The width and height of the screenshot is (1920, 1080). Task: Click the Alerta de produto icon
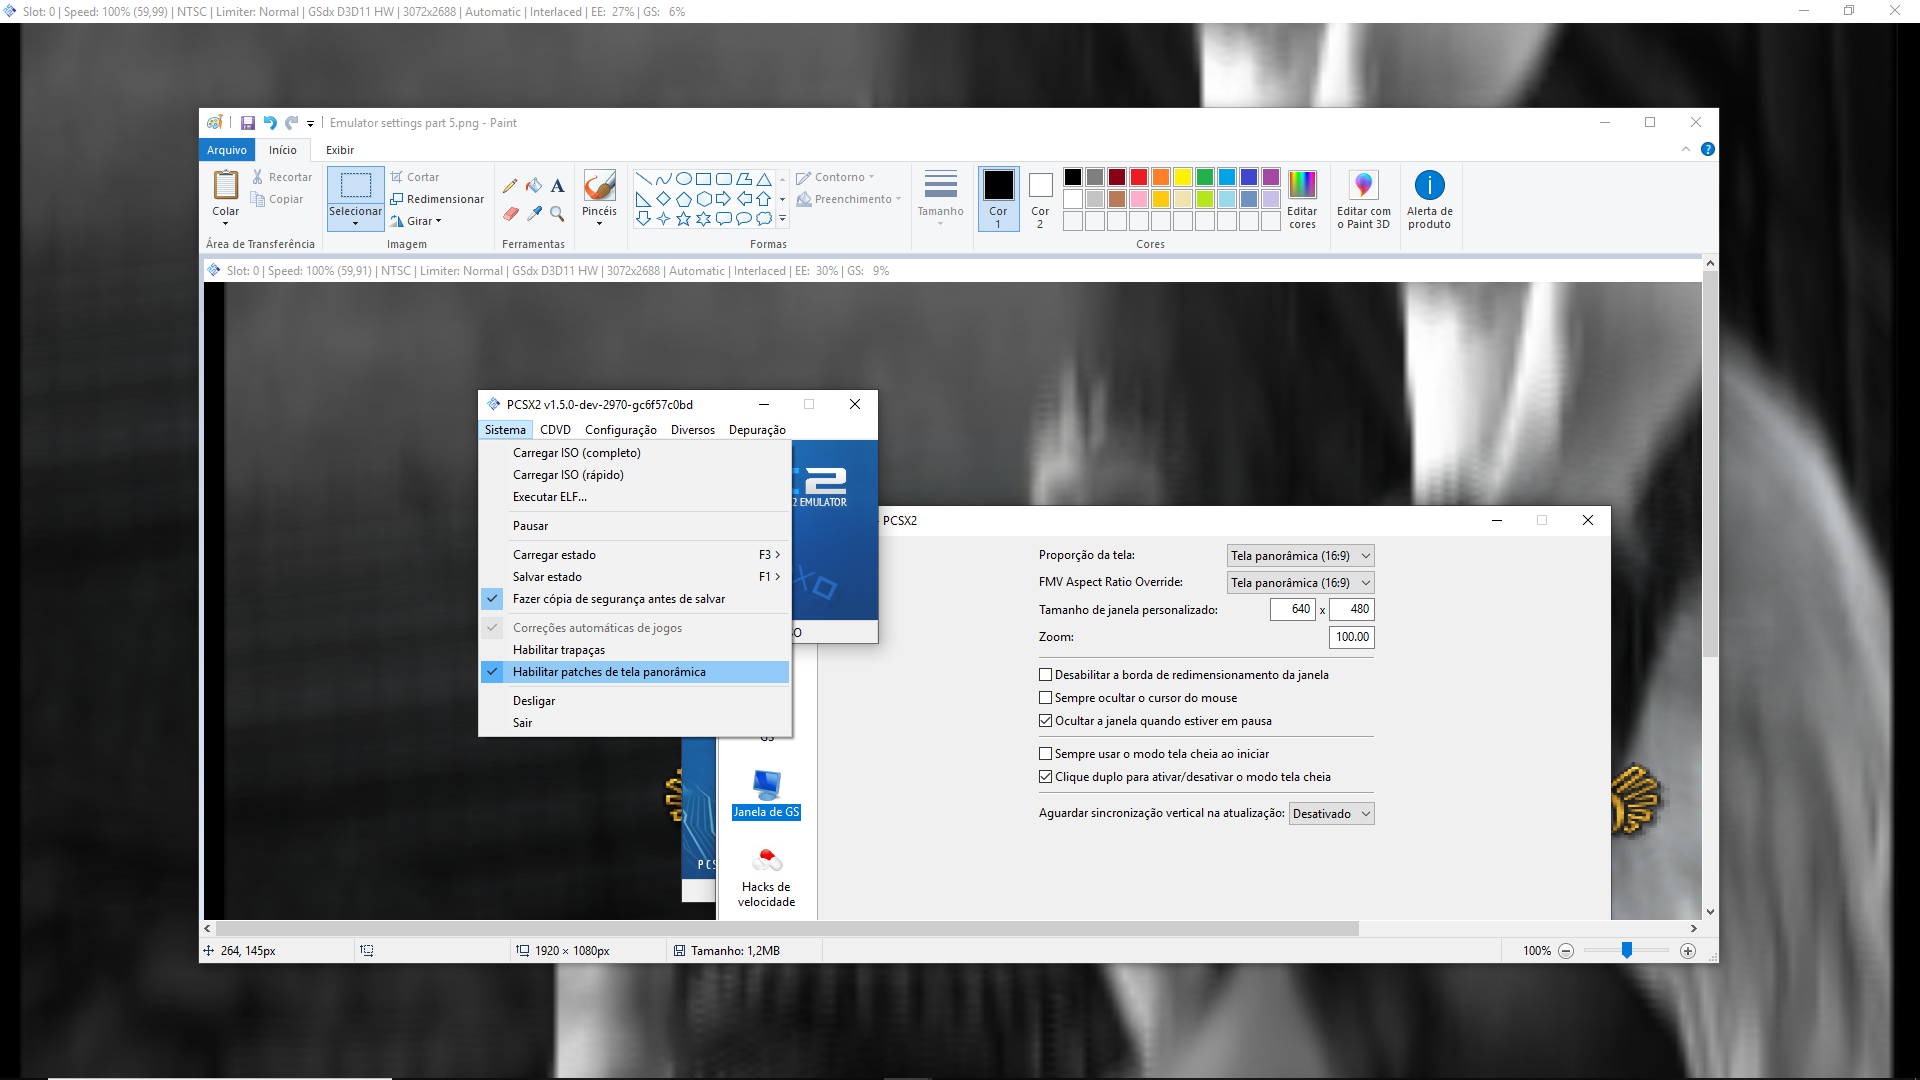coord(1429,199)
